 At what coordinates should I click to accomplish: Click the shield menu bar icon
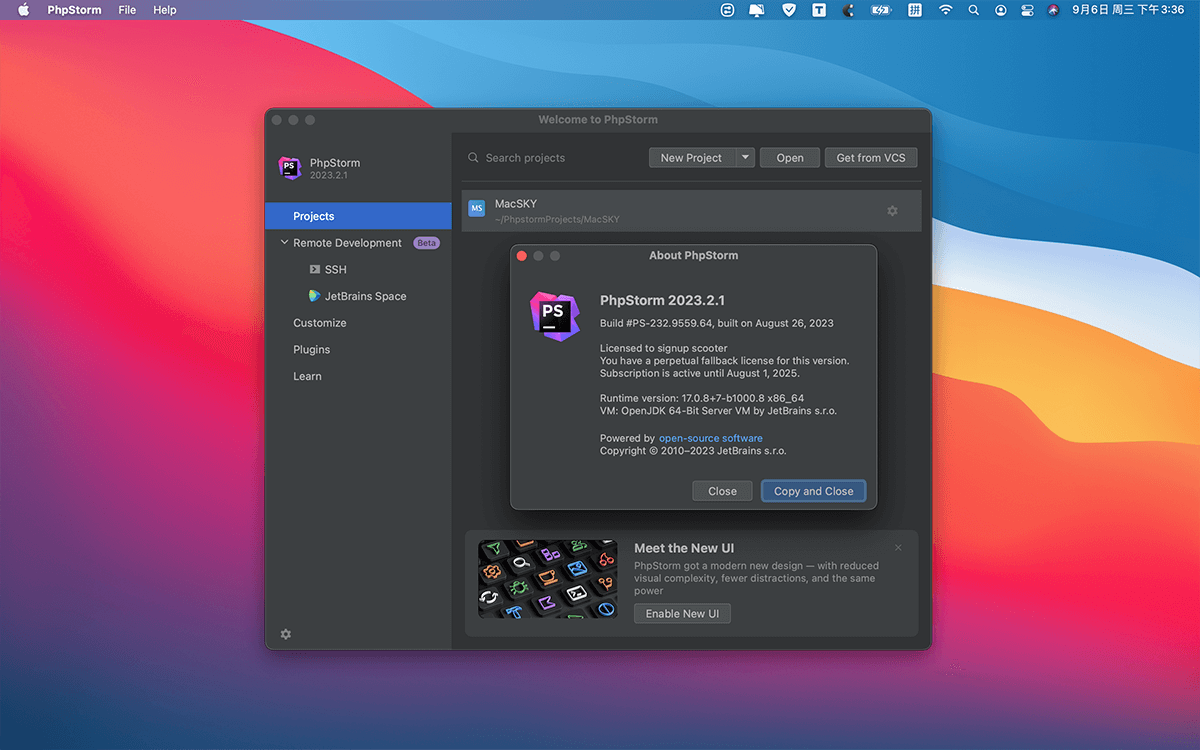click(x=788, y=10)
